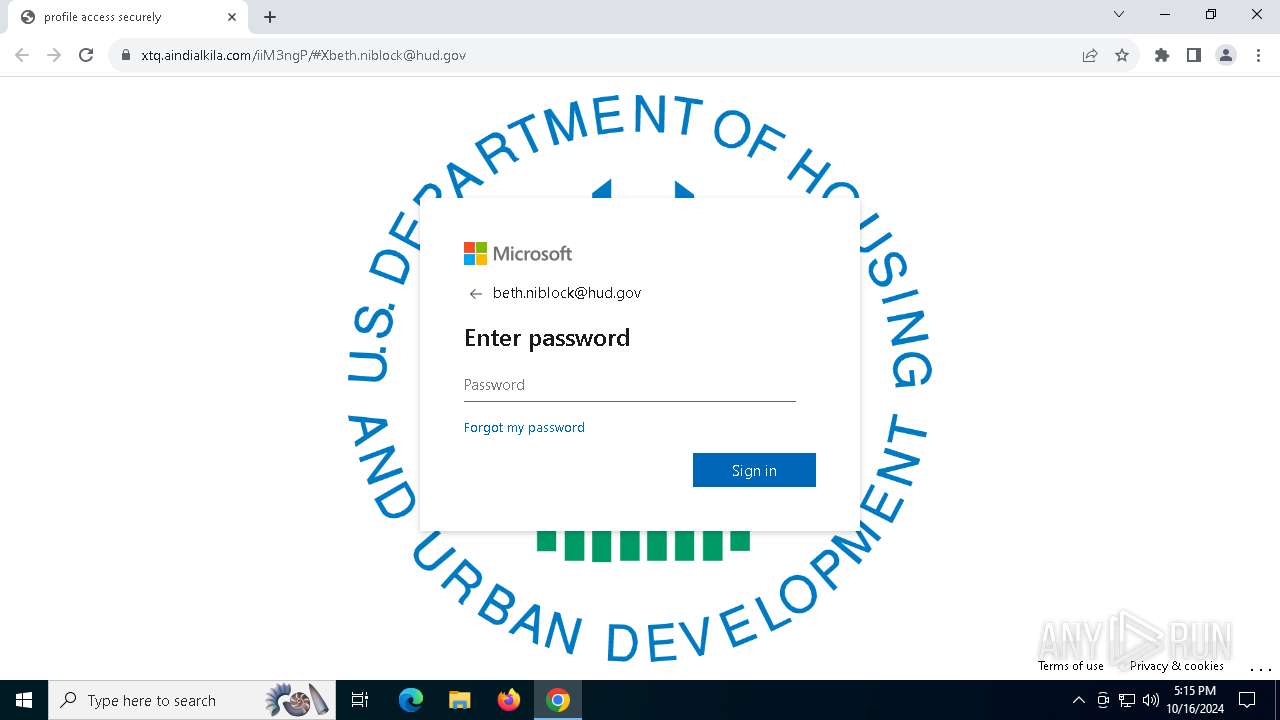Click the Sign in button
The width and height of the screenshot is (1280, 720).
tap(754, 470)
